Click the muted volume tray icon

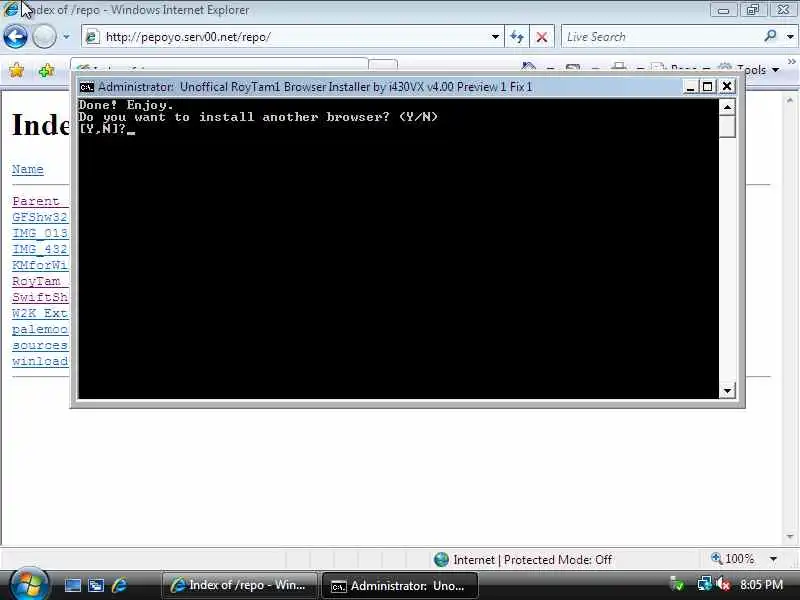pos(723,584)
